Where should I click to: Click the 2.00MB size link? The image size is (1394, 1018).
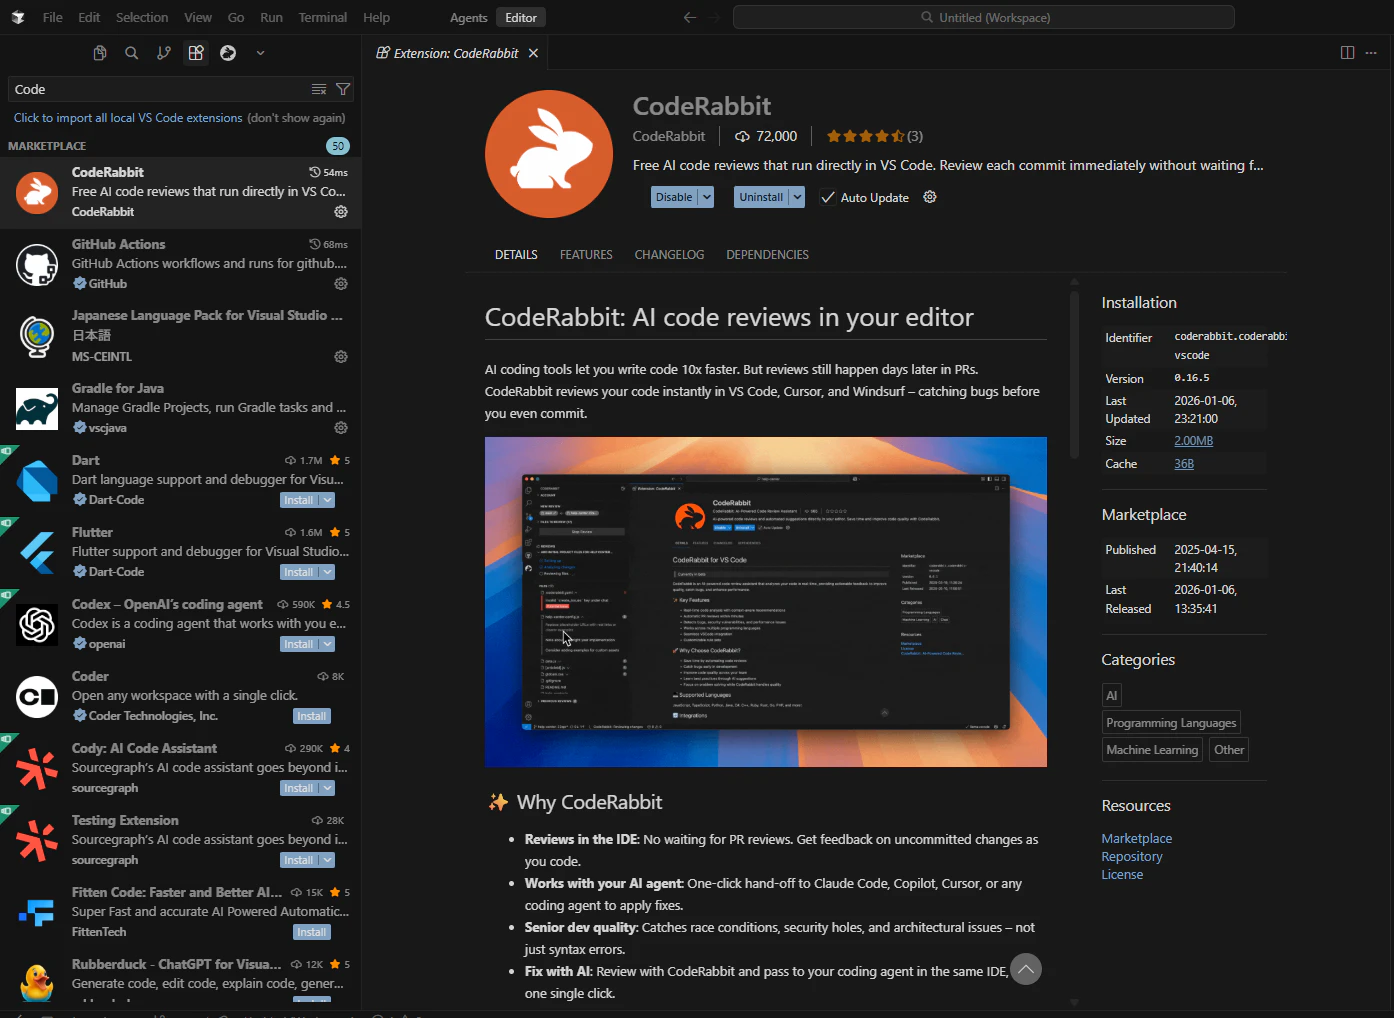[1193, 441]
